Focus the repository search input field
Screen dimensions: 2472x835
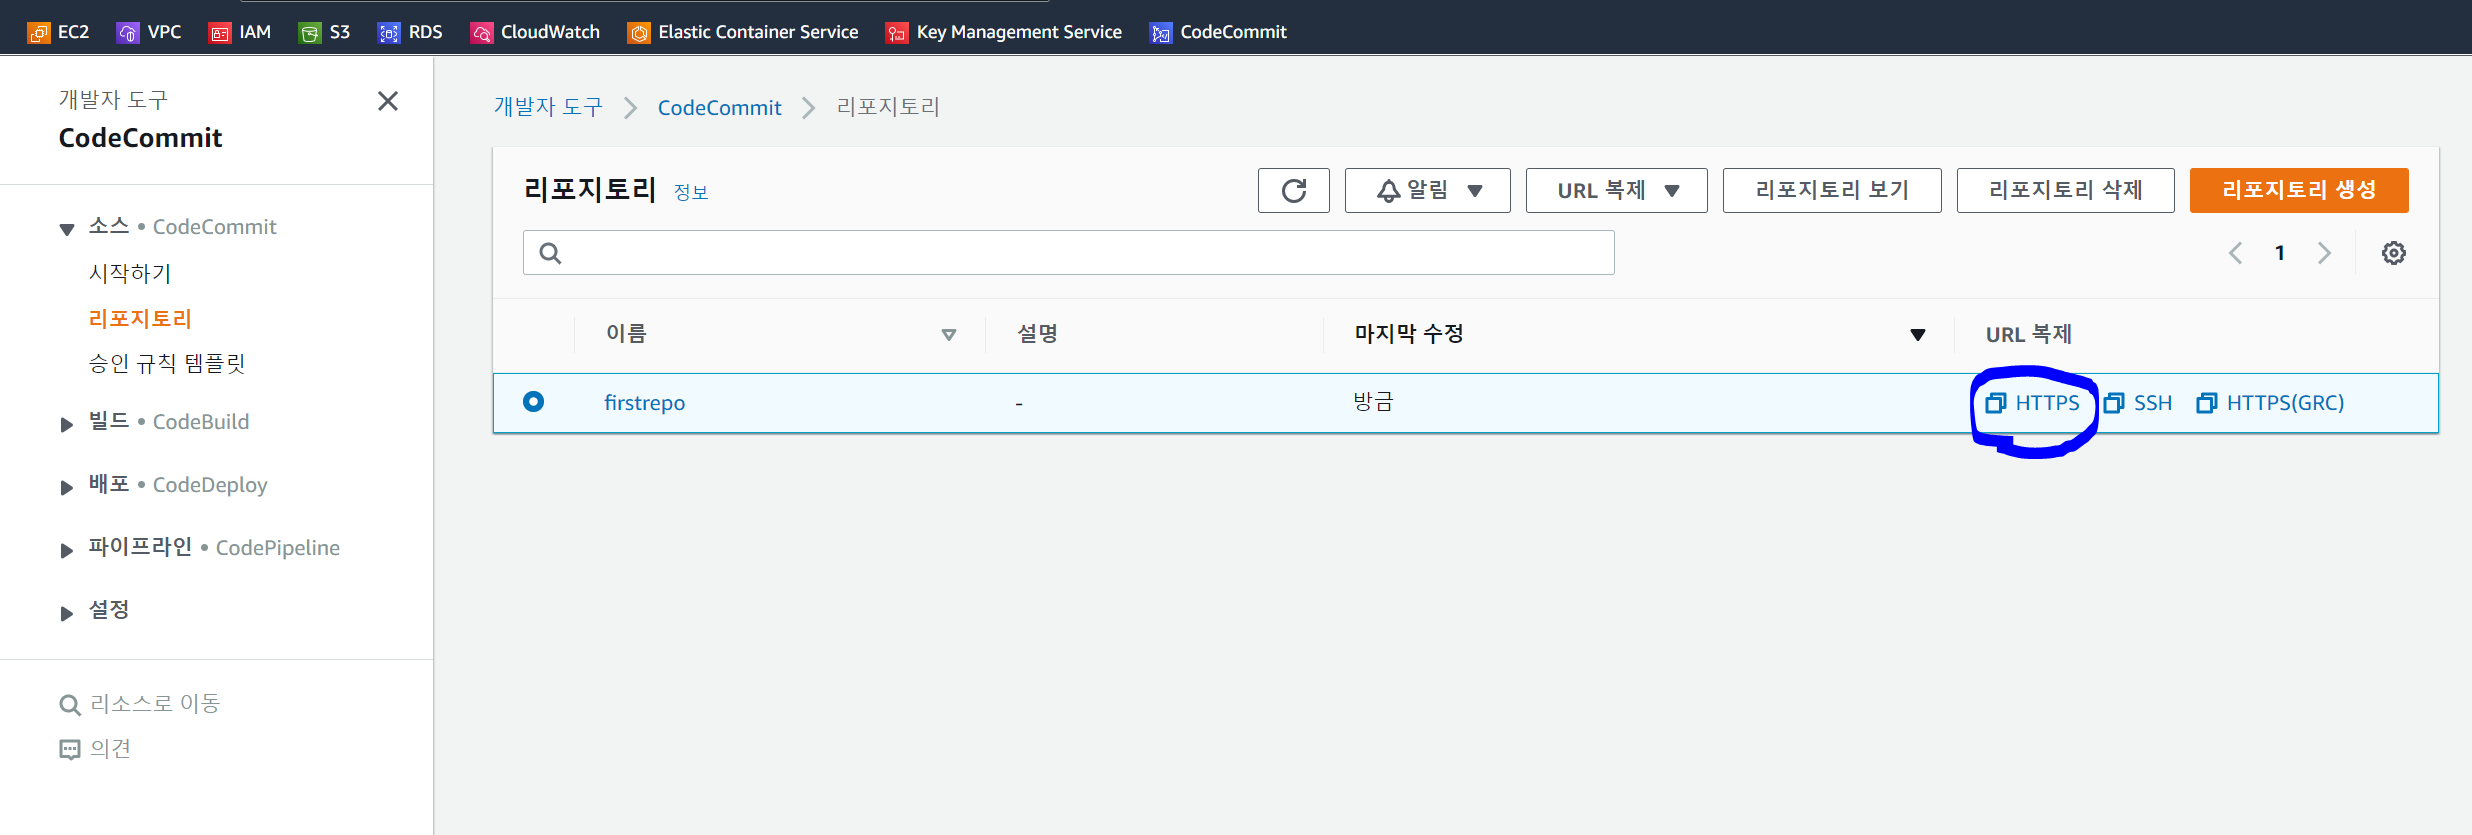[1068, 253]
